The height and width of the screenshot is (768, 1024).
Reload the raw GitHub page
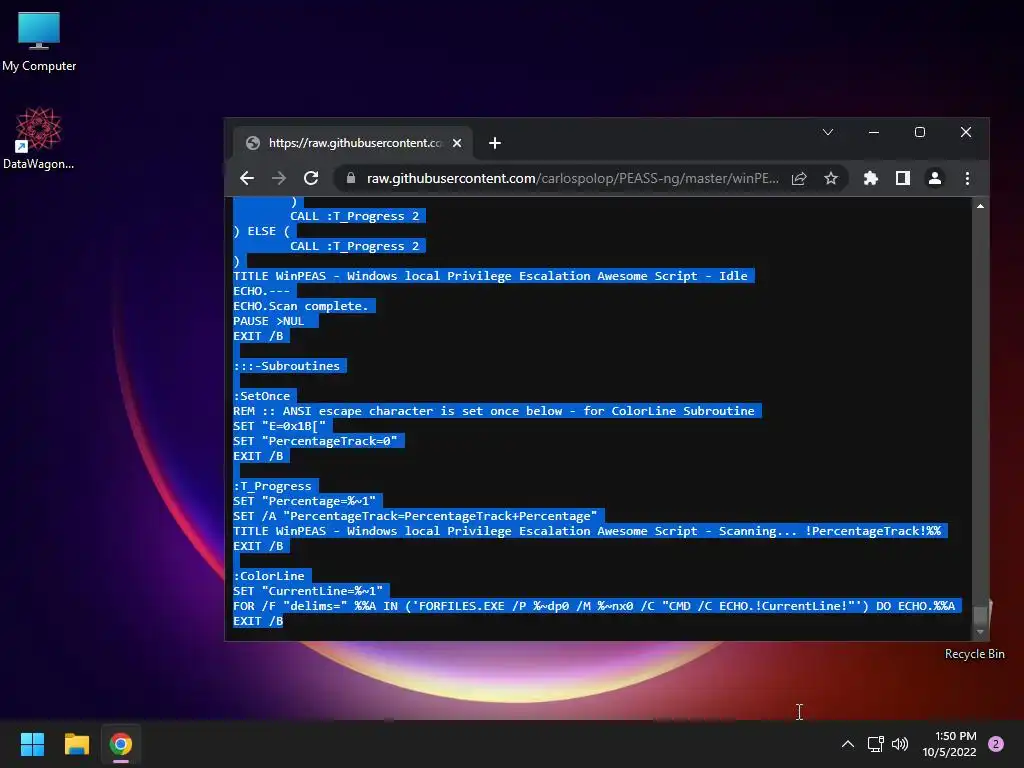[x=312, y=178]
